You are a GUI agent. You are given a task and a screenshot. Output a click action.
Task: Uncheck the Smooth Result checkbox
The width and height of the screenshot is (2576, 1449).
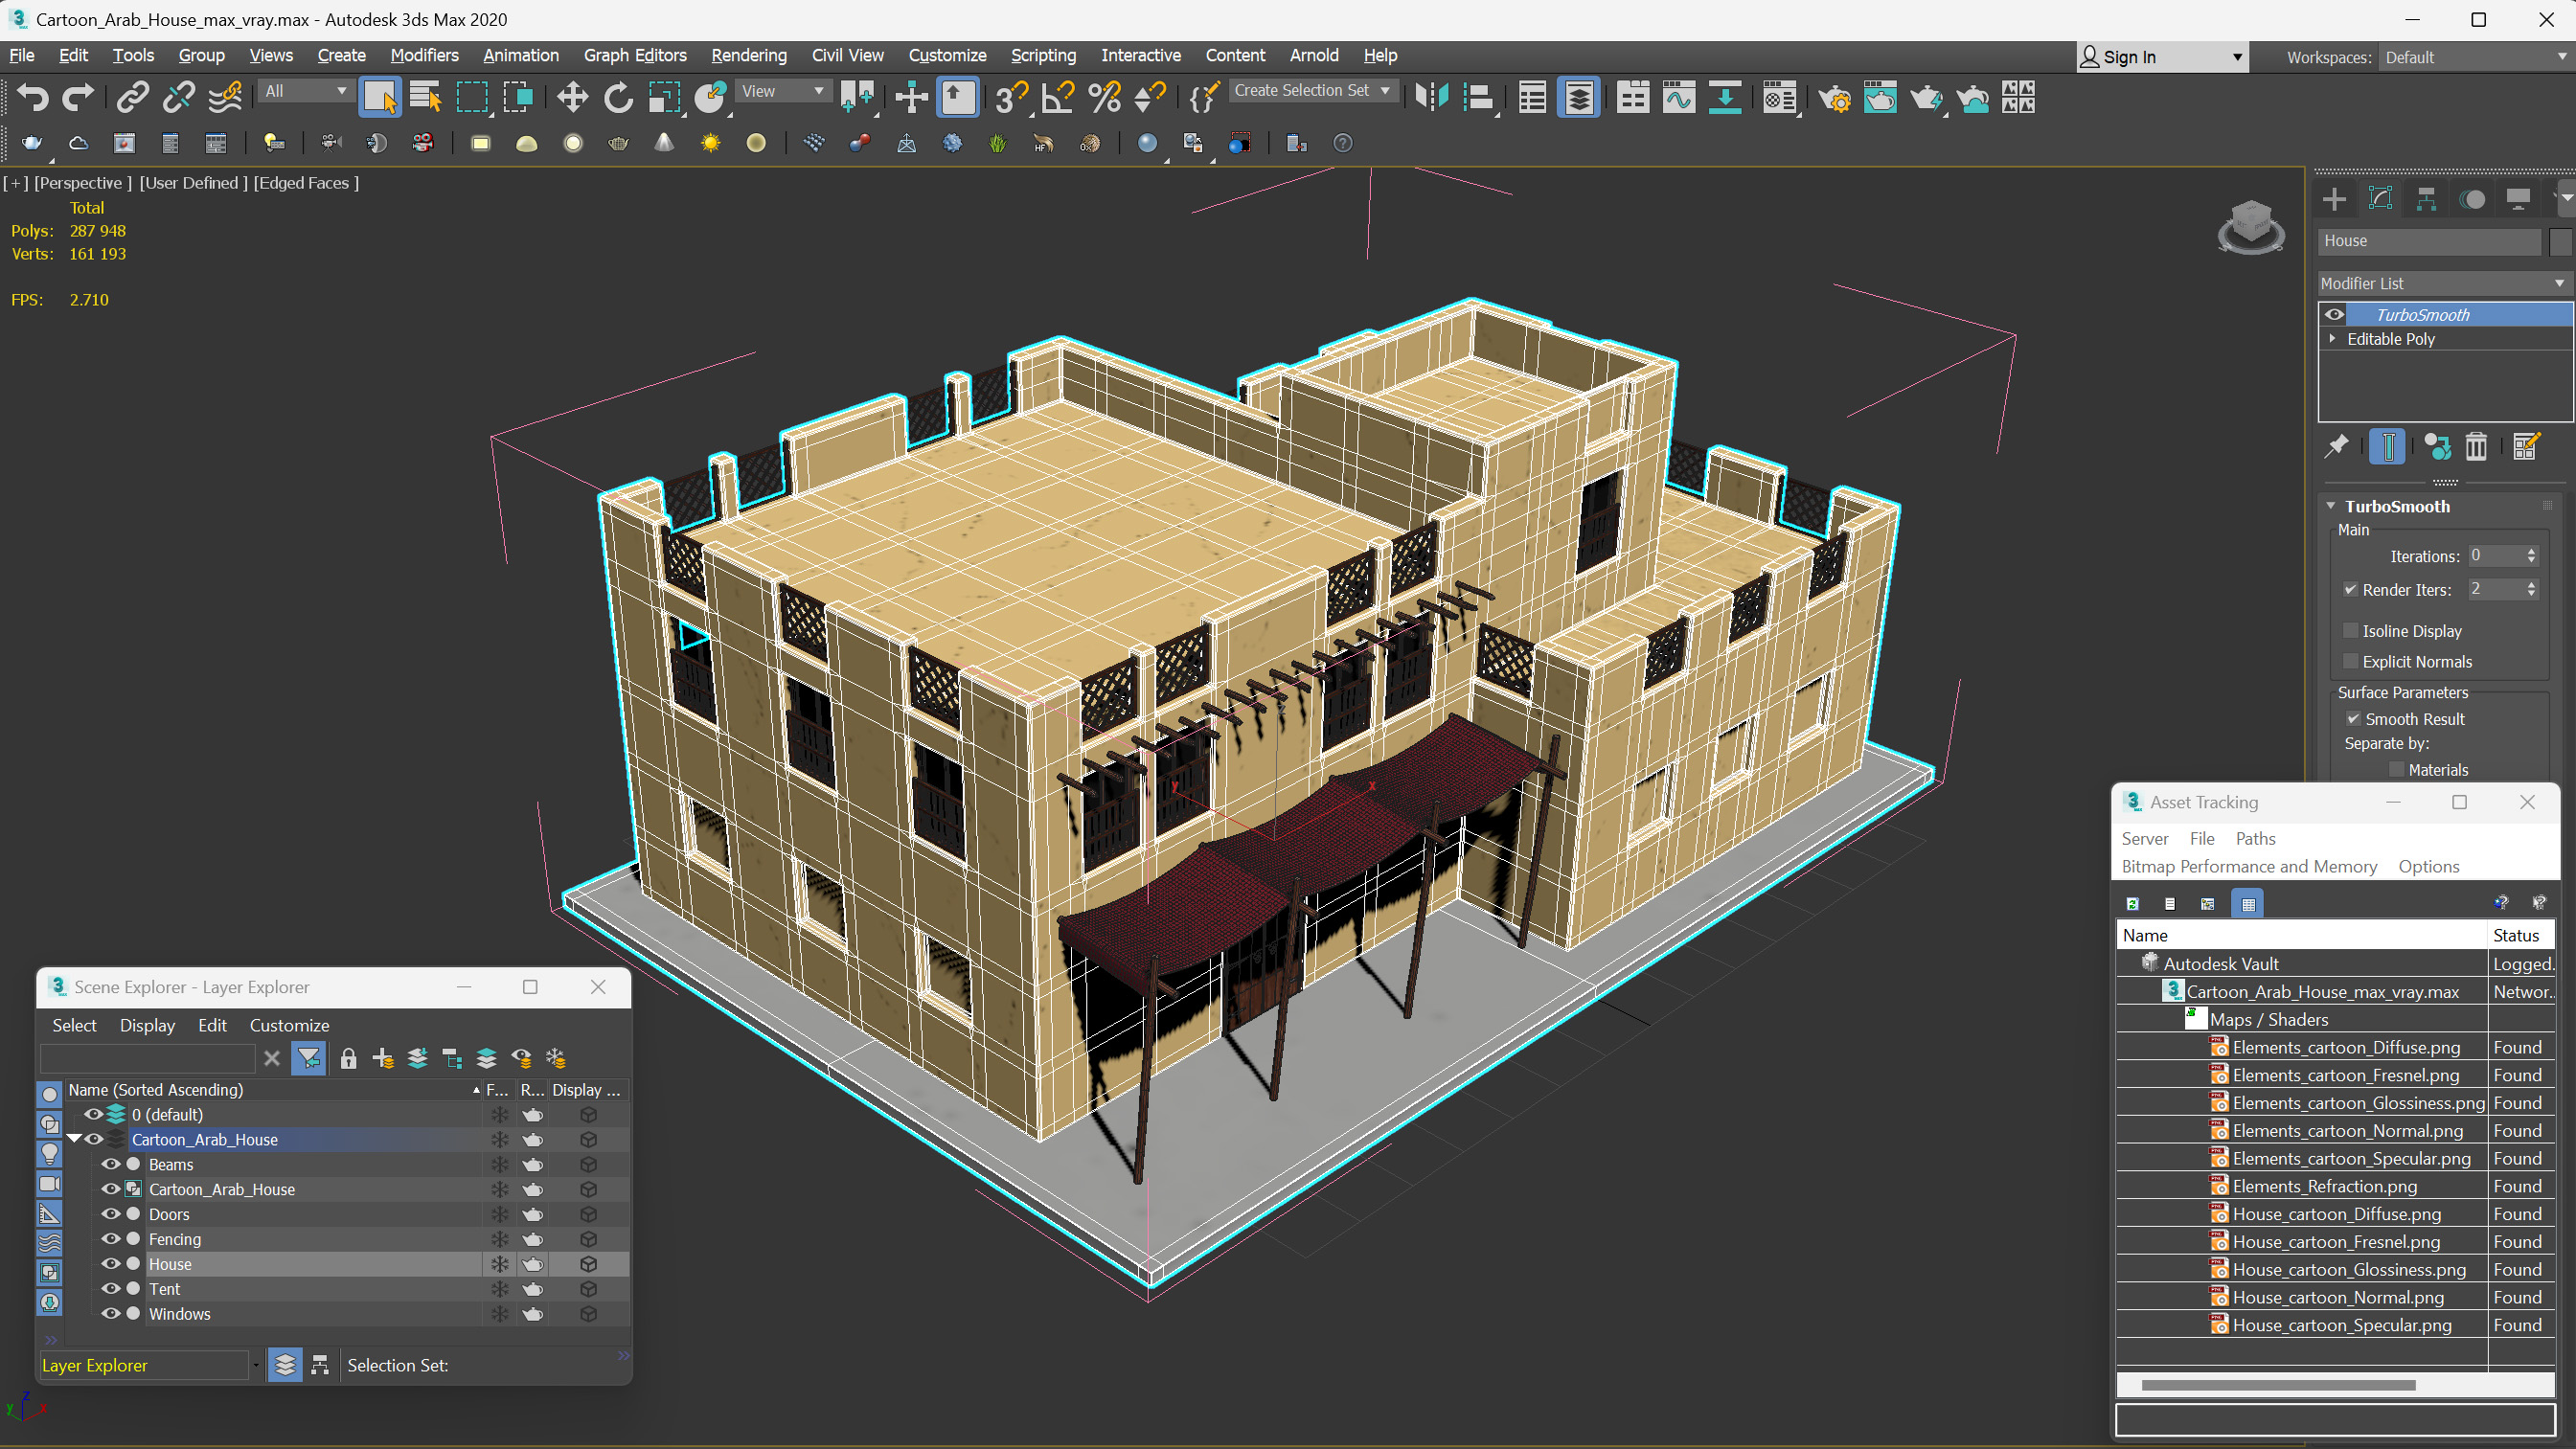(2353, 719)
